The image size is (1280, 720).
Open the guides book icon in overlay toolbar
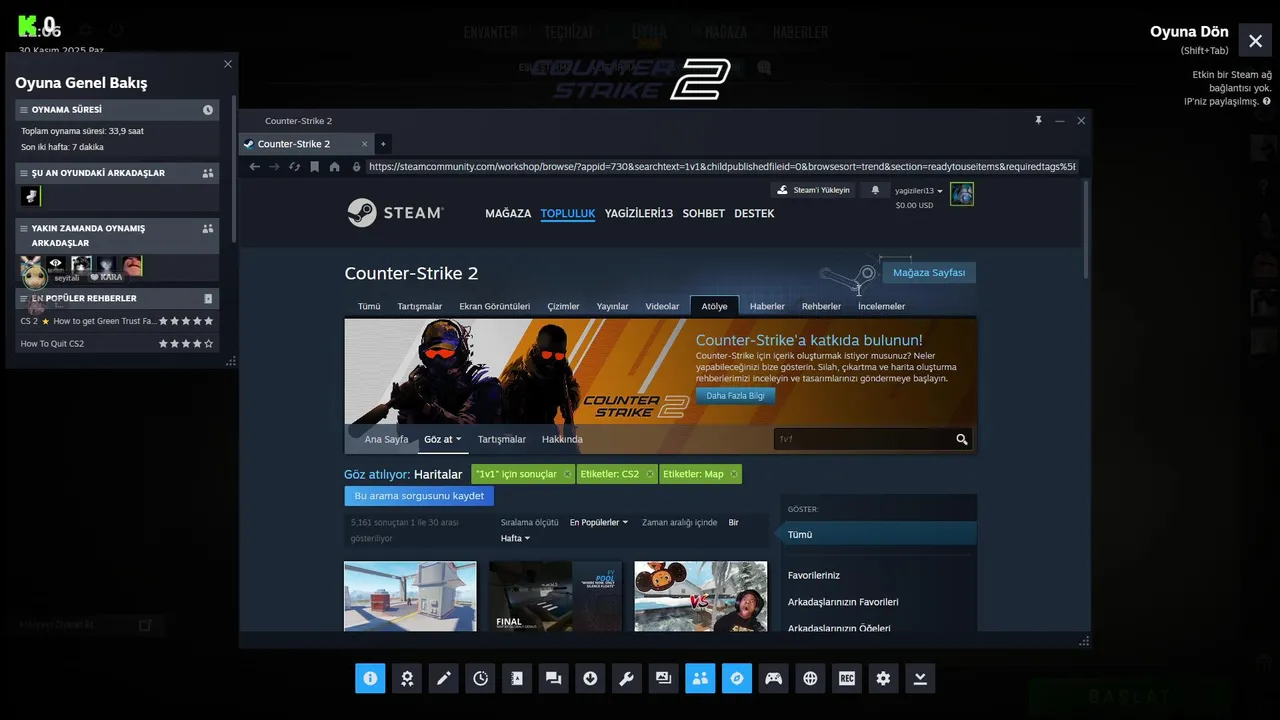click(517, 678)
